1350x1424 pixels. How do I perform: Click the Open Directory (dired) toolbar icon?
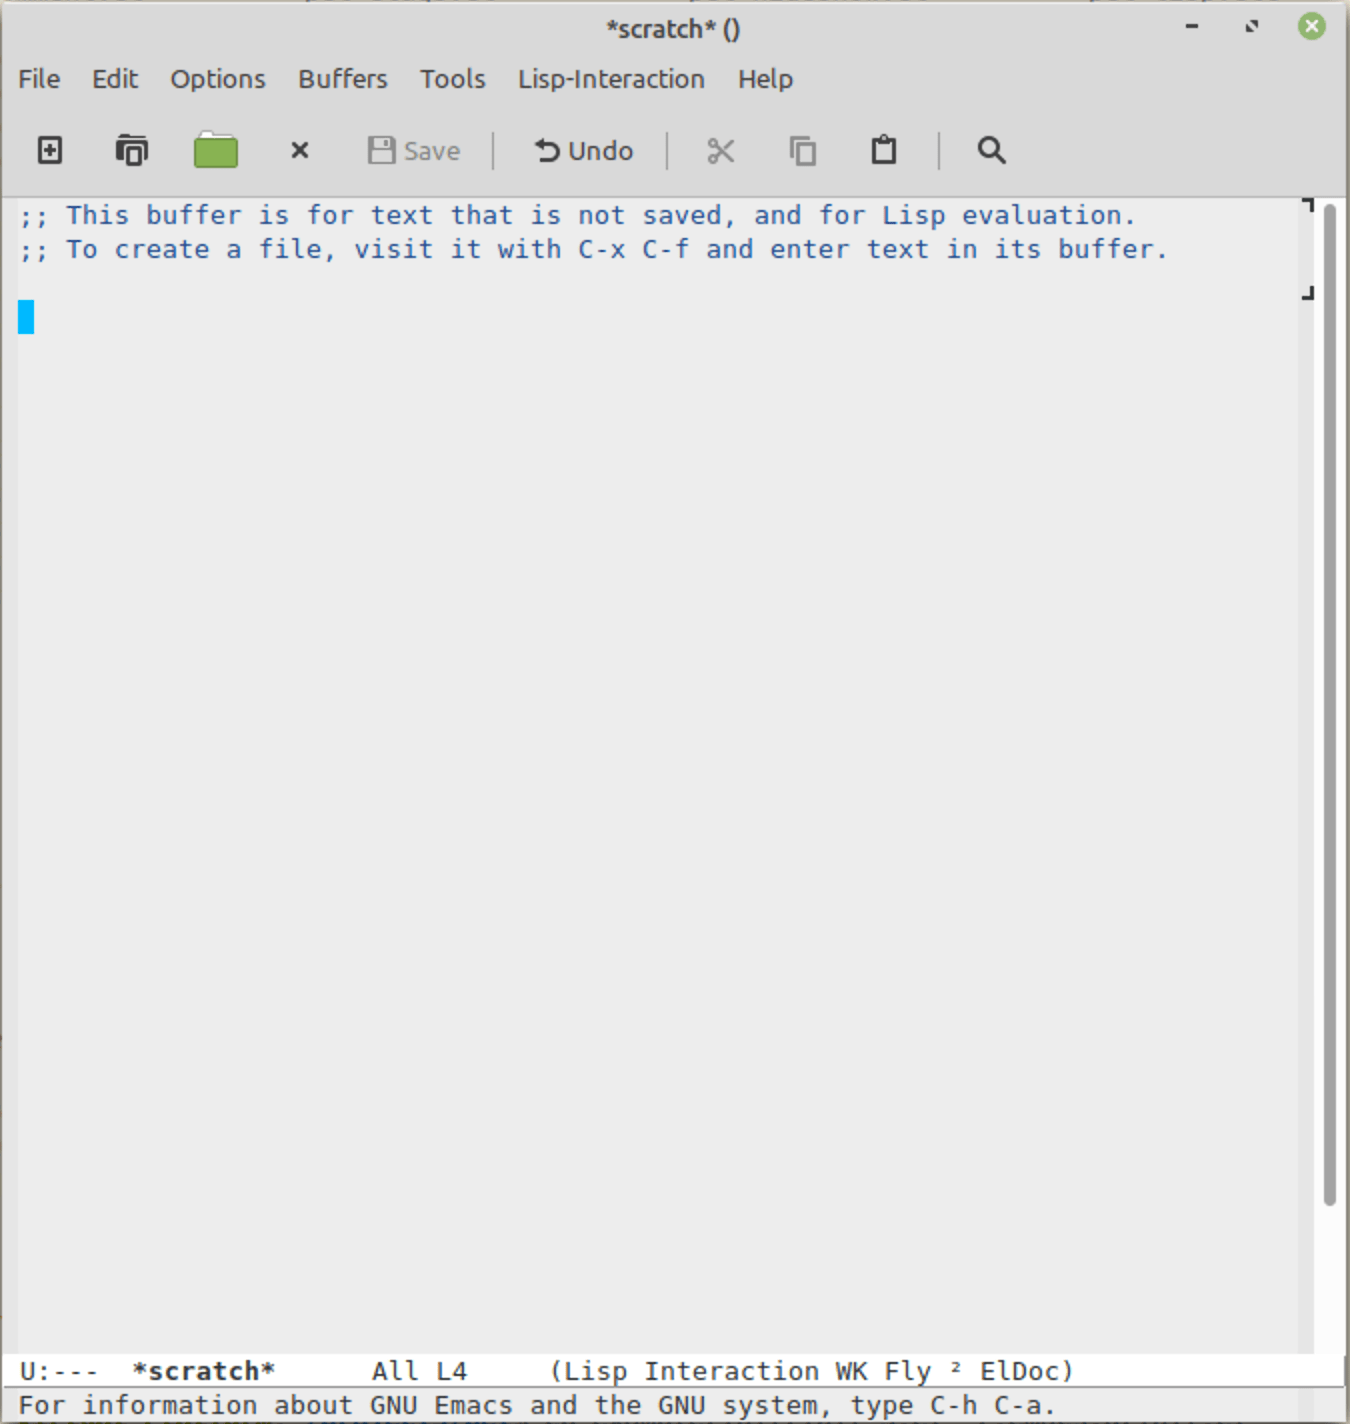[x=131, y=151]
